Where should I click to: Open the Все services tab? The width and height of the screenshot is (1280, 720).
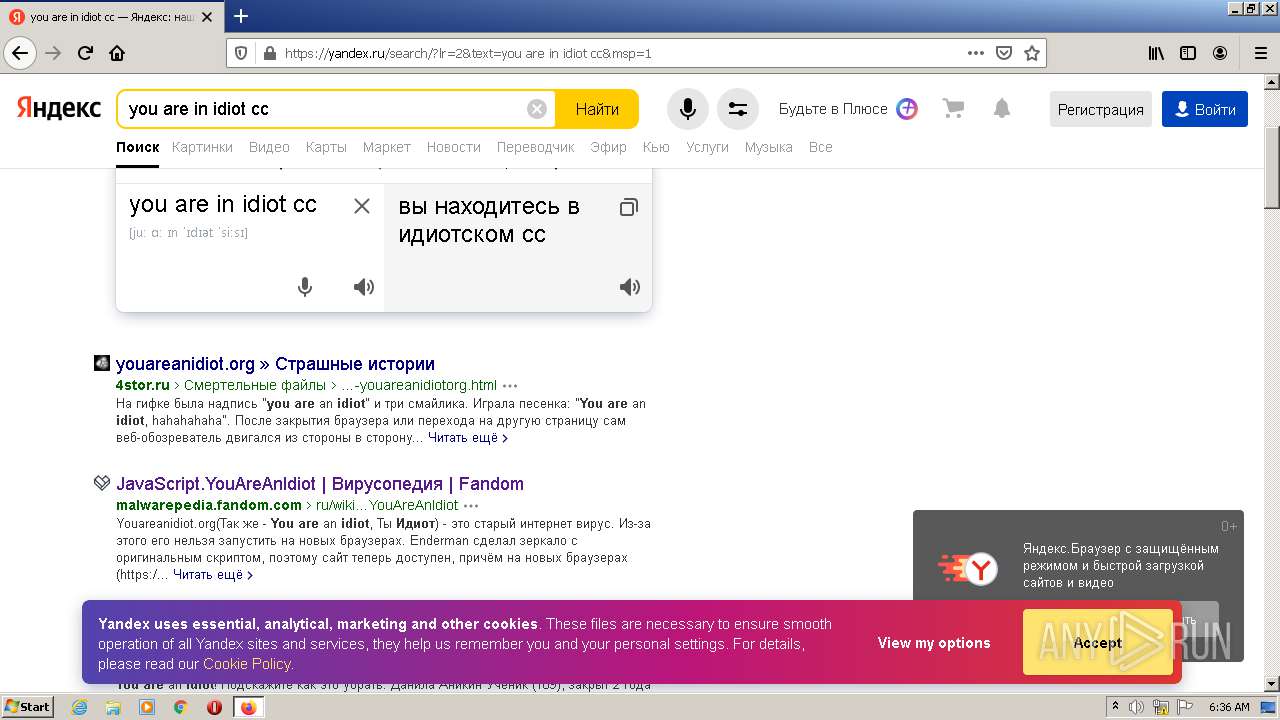[x=820, y=147]
